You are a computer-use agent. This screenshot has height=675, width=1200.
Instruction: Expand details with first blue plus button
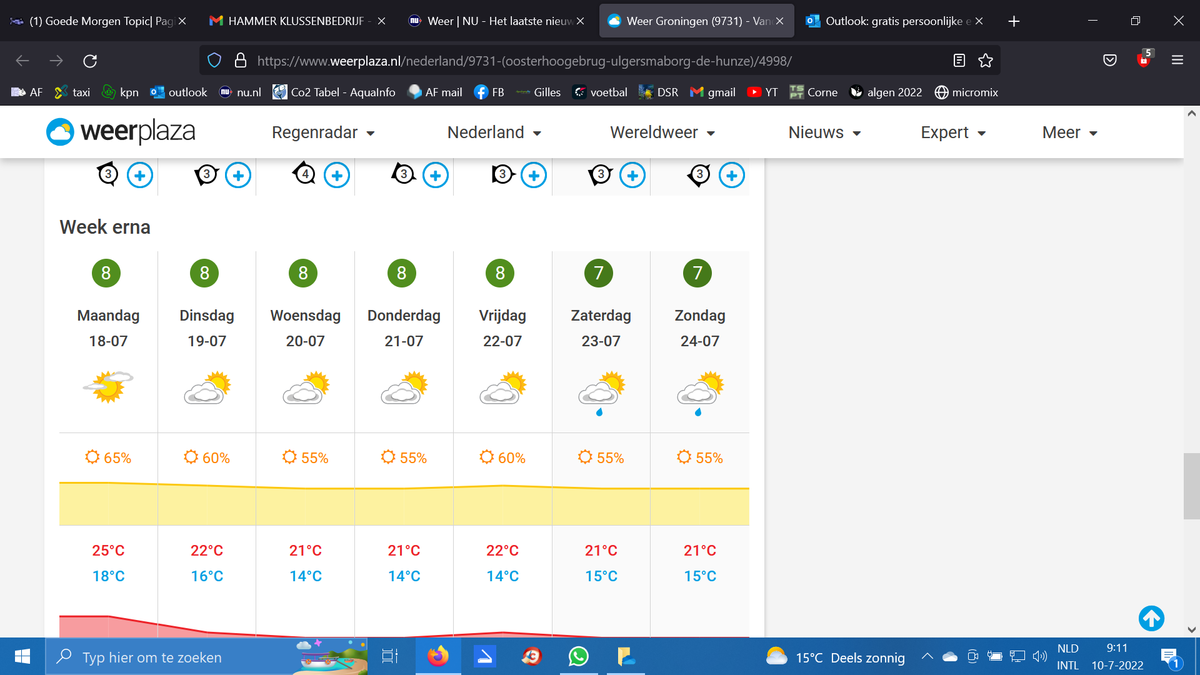tap(140, 175)
